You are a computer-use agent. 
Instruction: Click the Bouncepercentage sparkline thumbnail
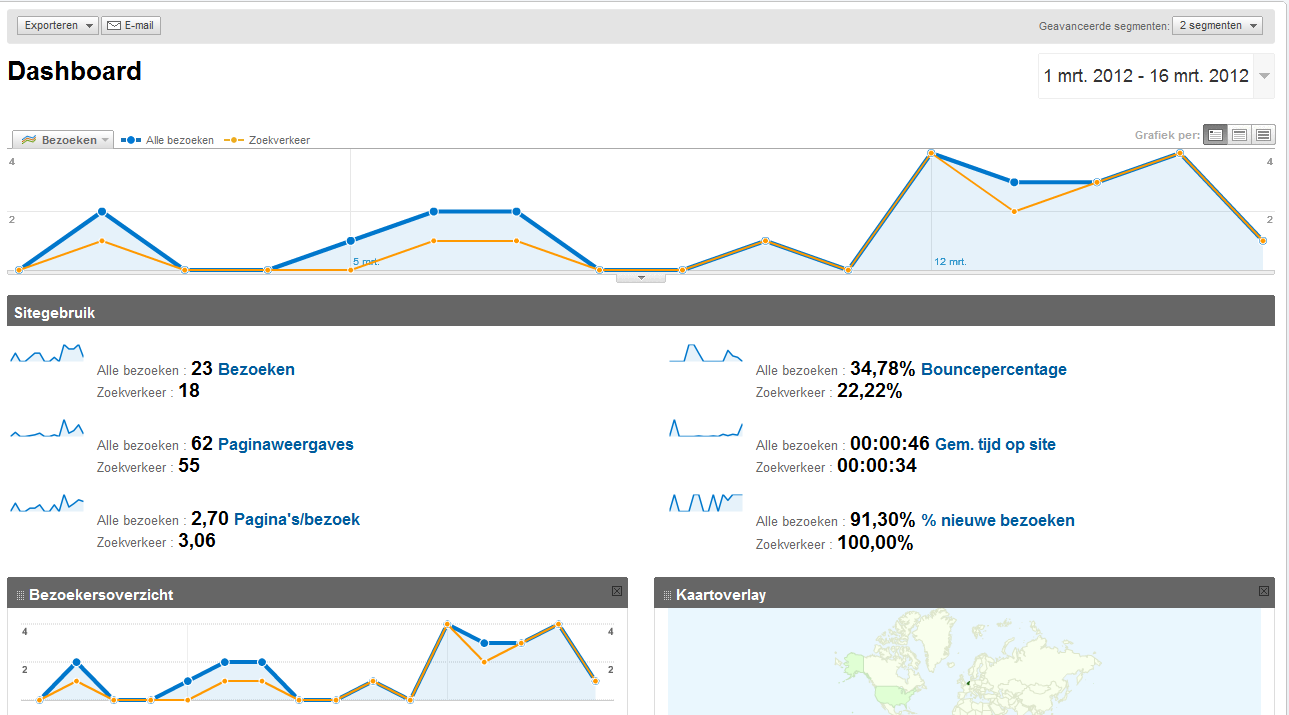pyautogui.click(x=706, y=353)
